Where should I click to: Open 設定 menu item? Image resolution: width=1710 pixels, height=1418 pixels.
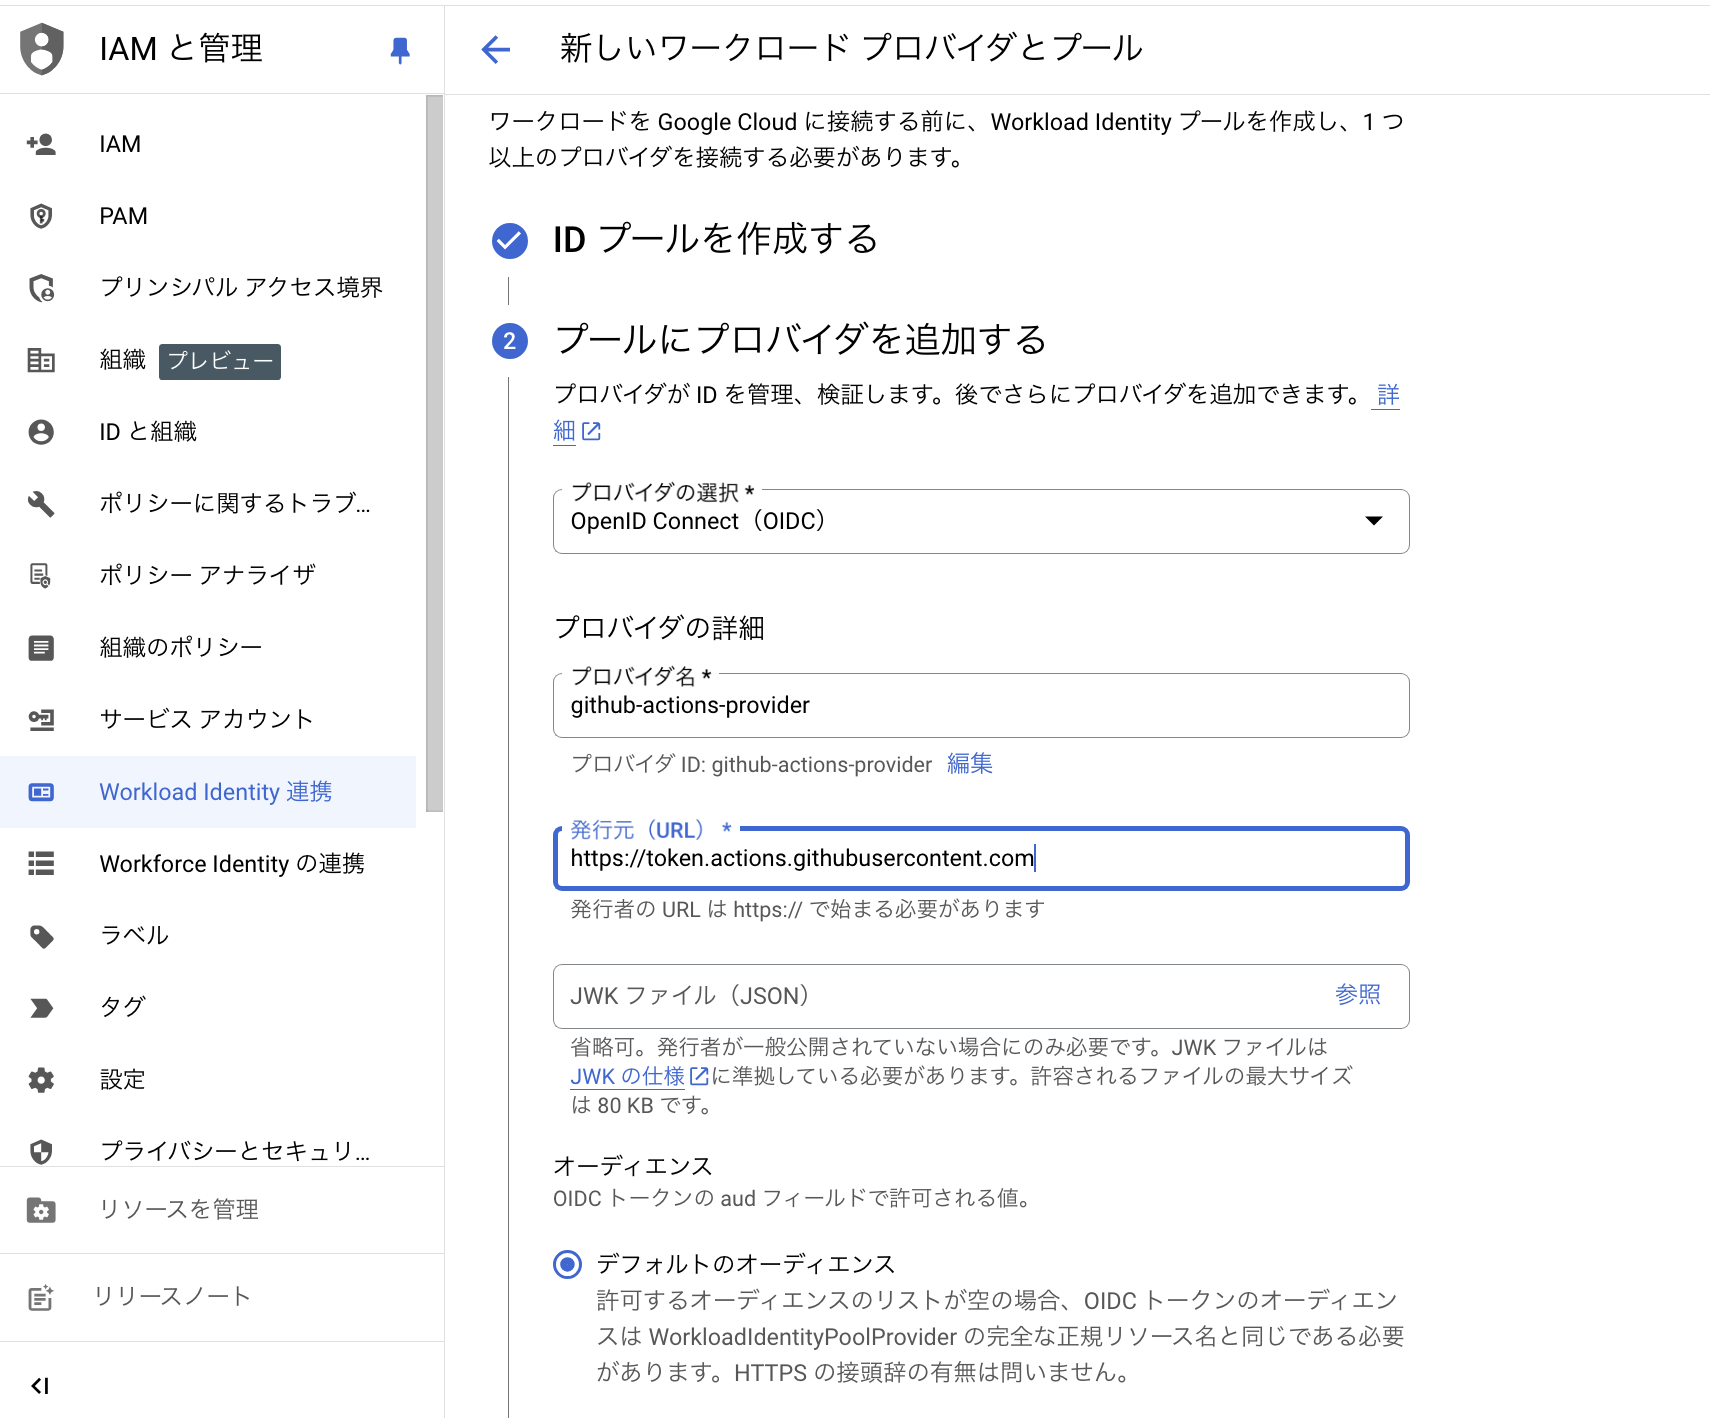[208, 1080]
